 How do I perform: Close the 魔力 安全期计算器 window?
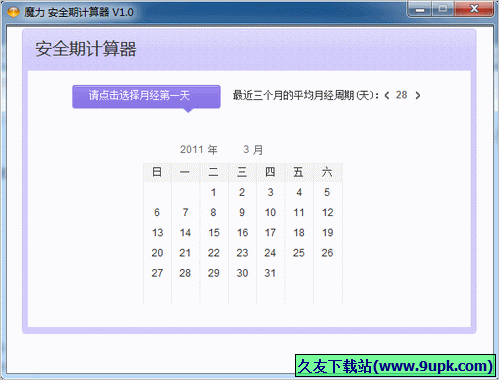pyautogui.click(x=474, y=9)
